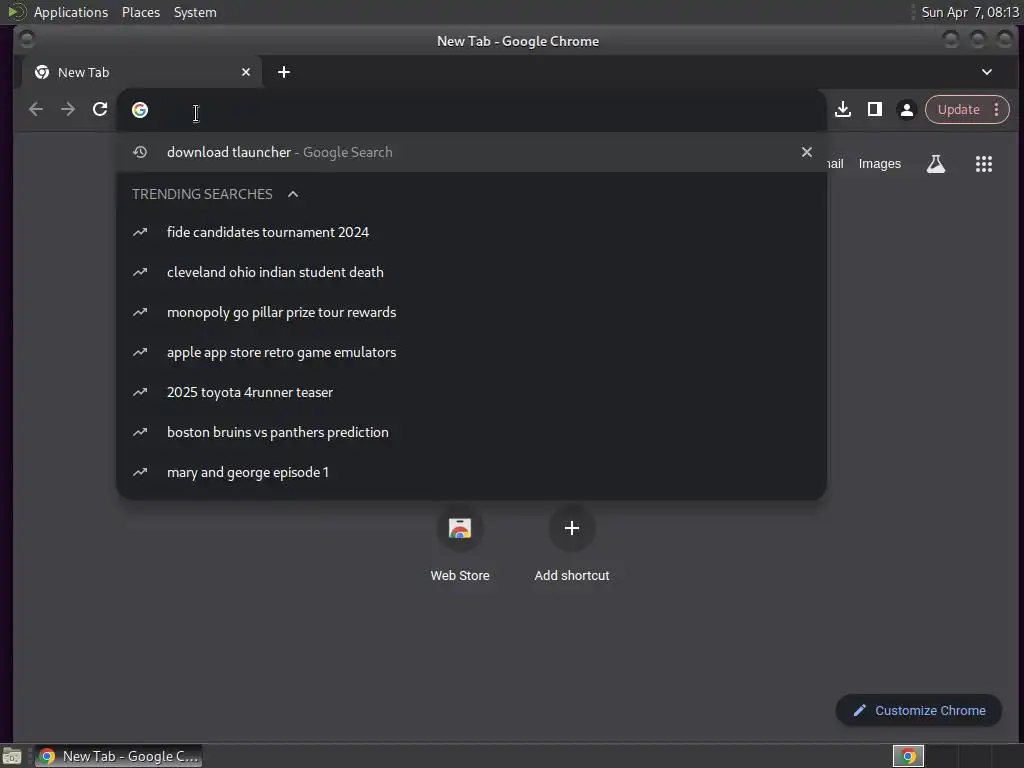Image resolution: width=1024 pixels, height=768 pixels.
Task: Choose cleveland ohio indian student death suggestion
Action: (x=472, y=272)
